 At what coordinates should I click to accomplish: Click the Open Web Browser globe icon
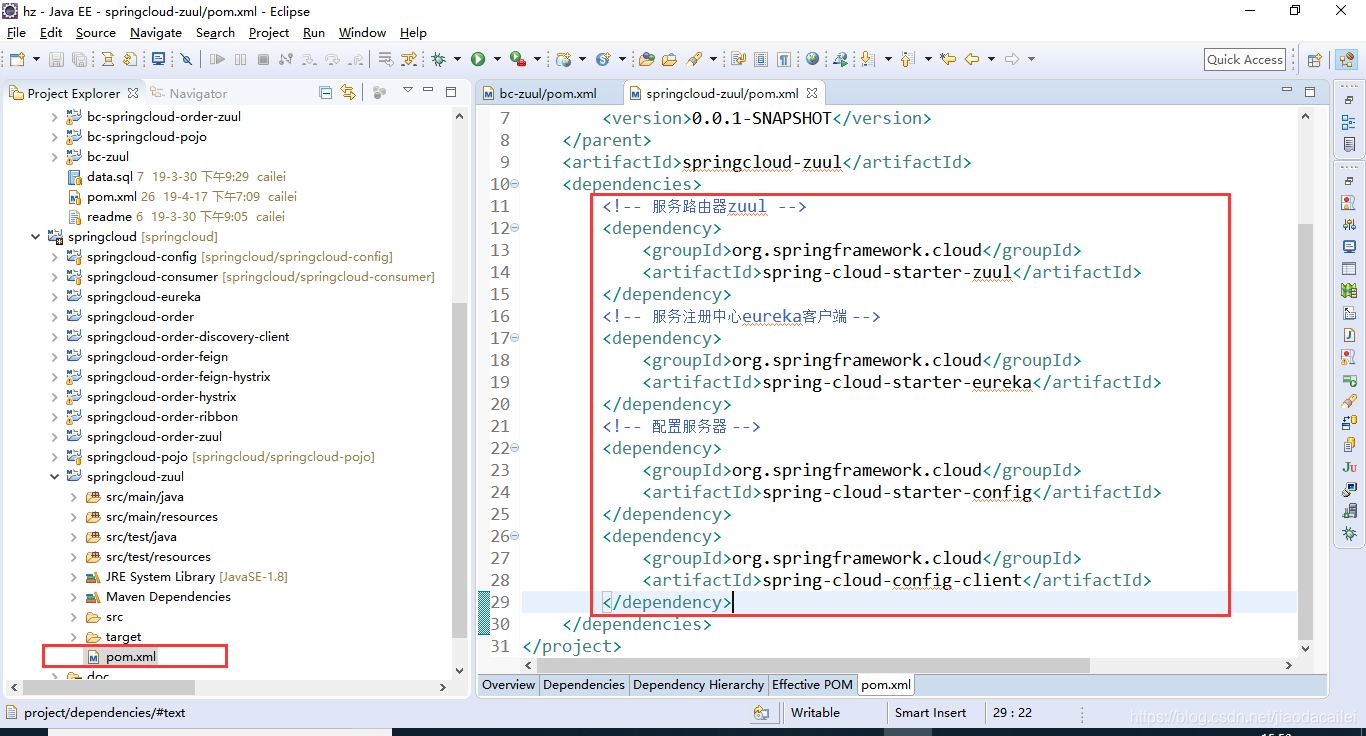pos(812,60)
